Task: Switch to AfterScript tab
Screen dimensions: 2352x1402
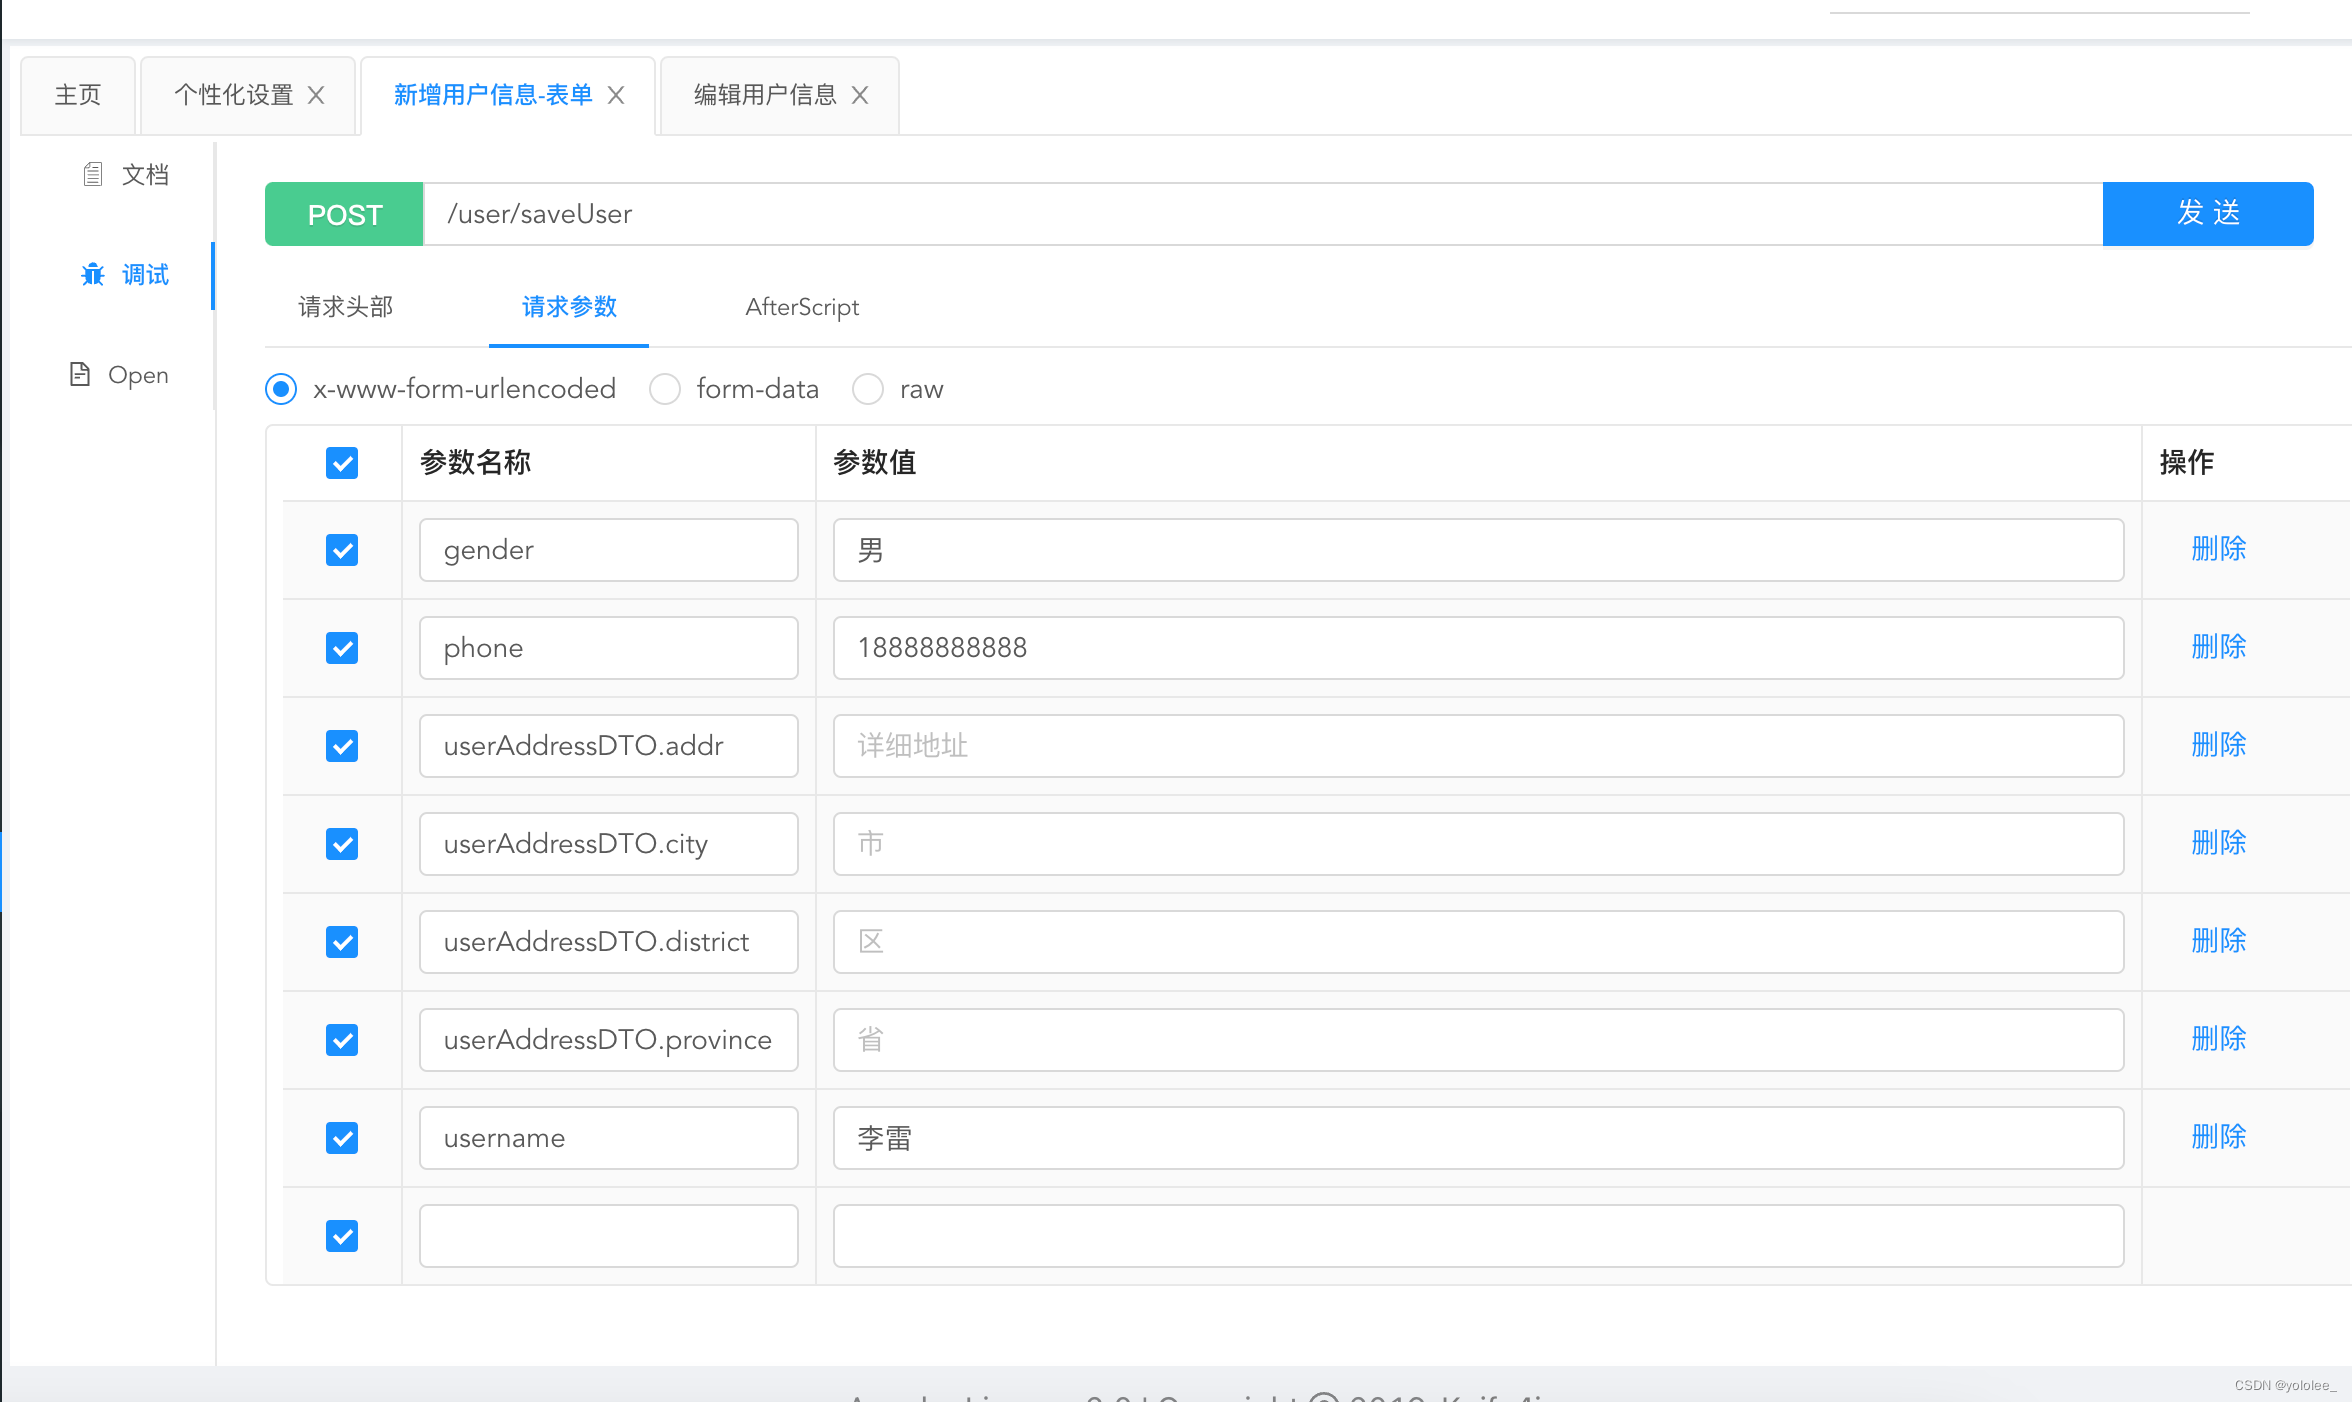Action: (801, 305)
